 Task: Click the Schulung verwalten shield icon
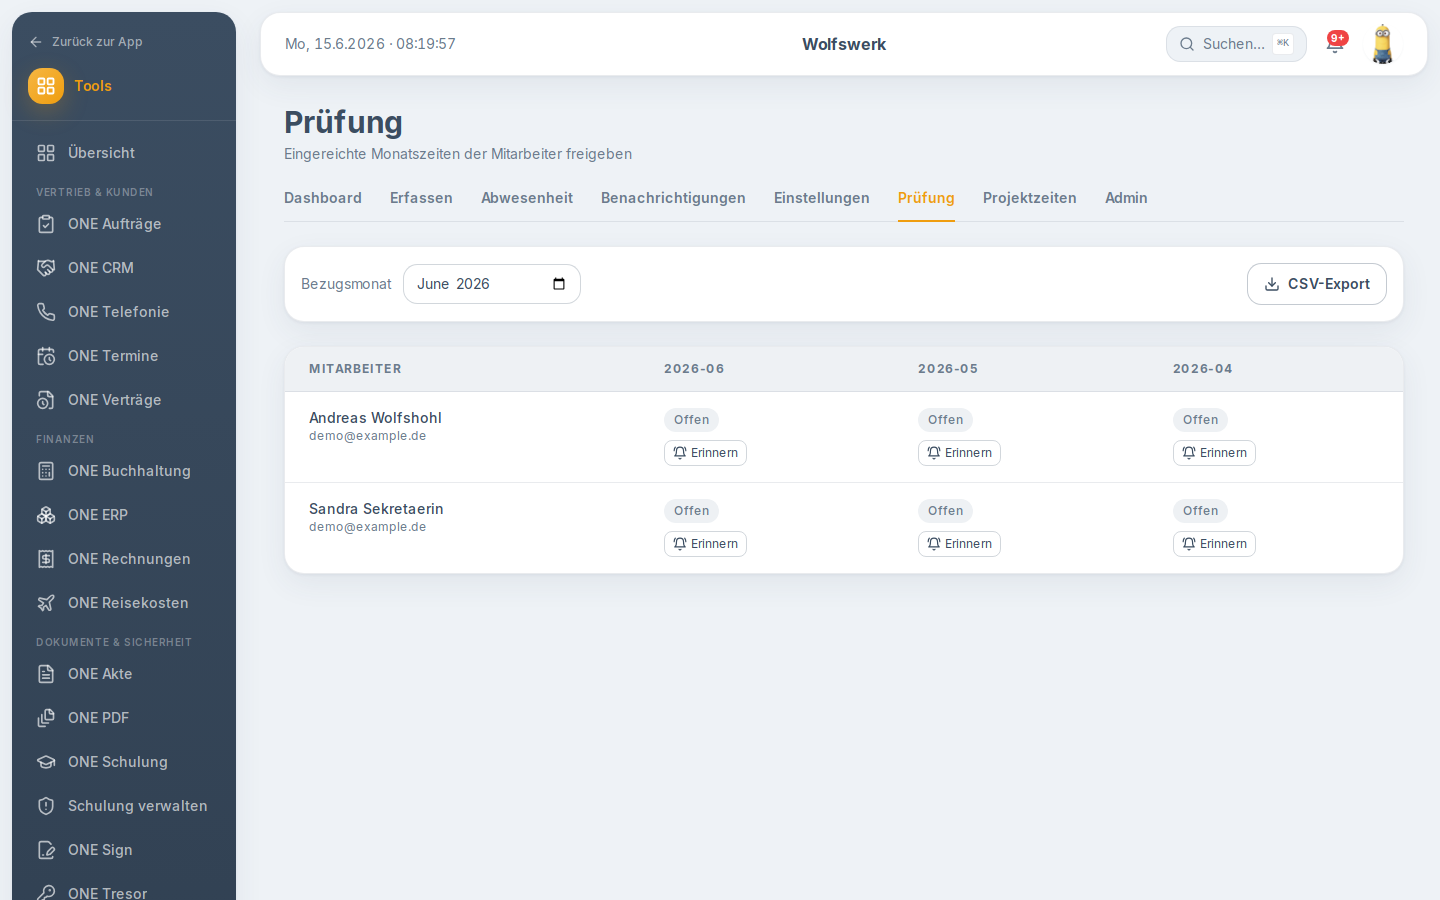(x=46, y=806)
